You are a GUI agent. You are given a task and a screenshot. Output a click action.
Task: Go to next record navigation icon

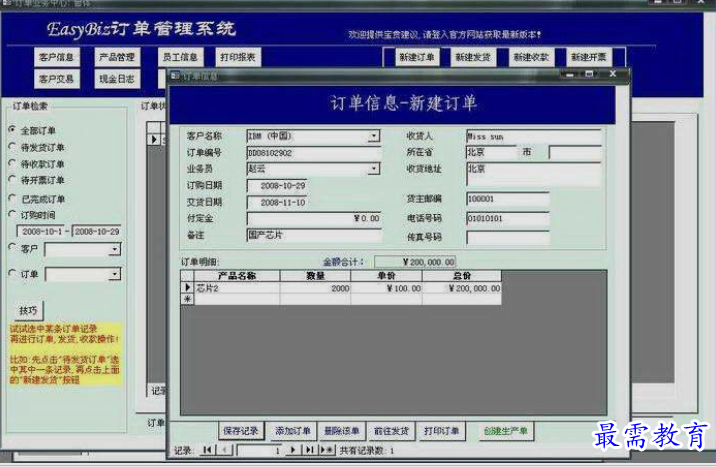[293, 450]
